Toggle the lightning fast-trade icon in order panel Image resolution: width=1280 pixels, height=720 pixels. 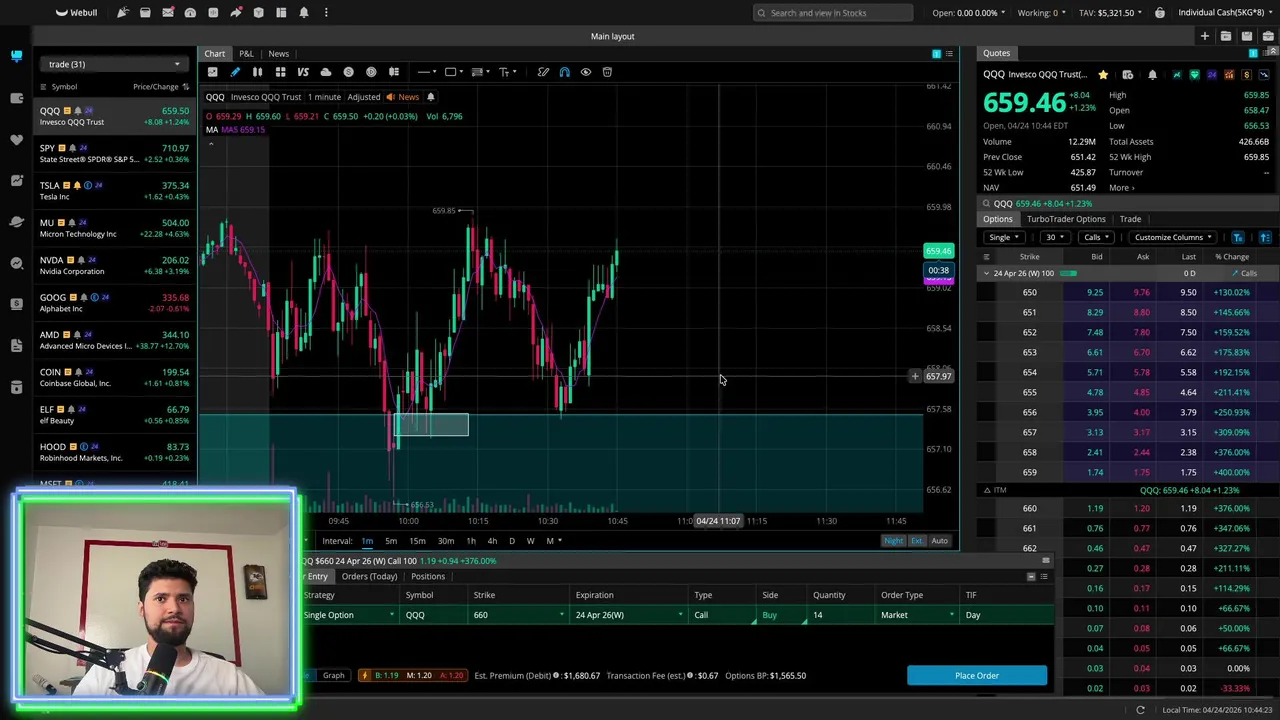click(364, 675)
